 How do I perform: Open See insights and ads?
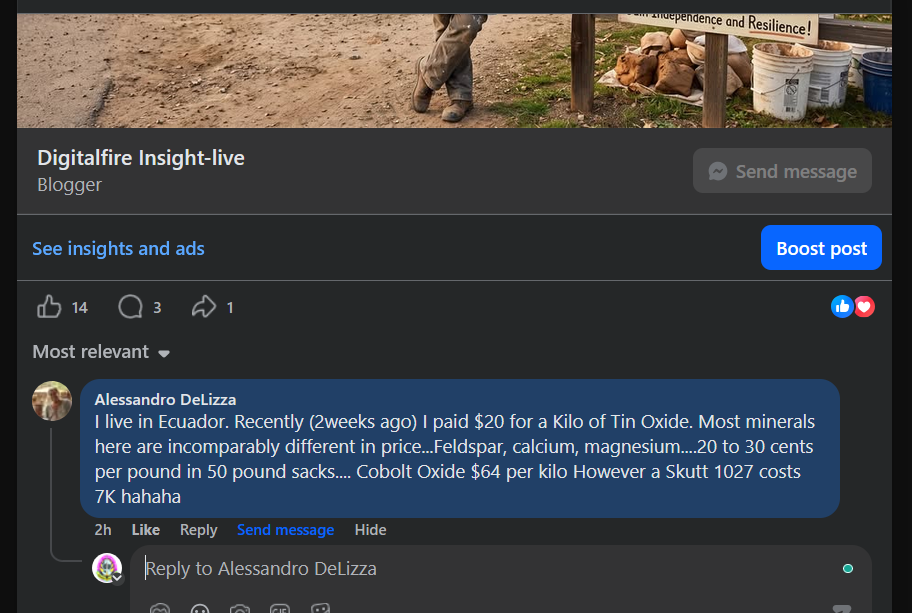tap(118, 248)
